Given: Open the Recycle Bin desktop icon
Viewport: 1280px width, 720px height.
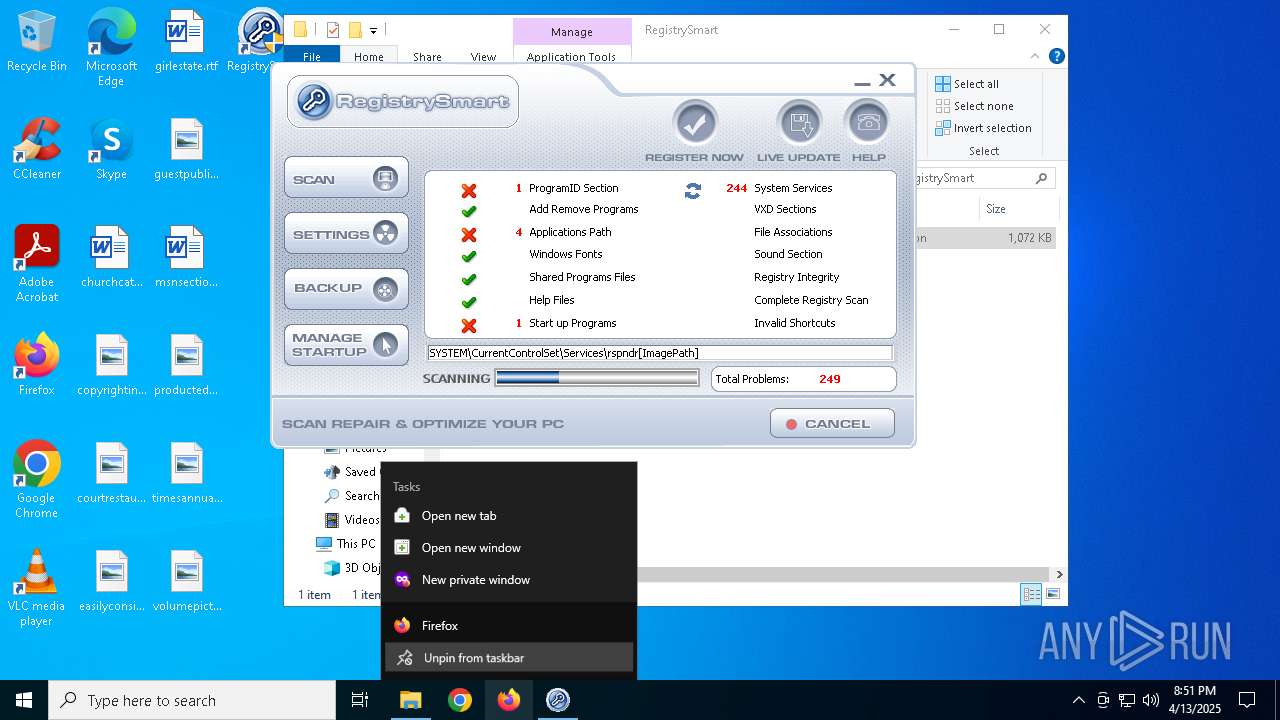Looking at the screenshot, I should coord(37,42).
